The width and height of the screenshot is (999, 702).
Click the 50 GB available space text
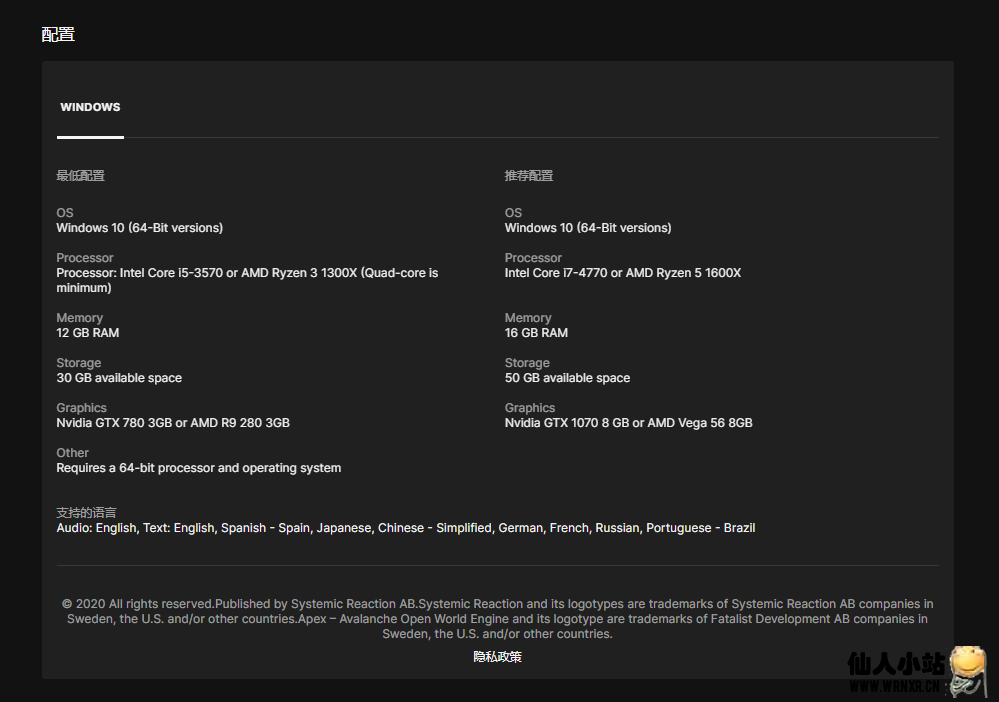click(x=567, y=378)
